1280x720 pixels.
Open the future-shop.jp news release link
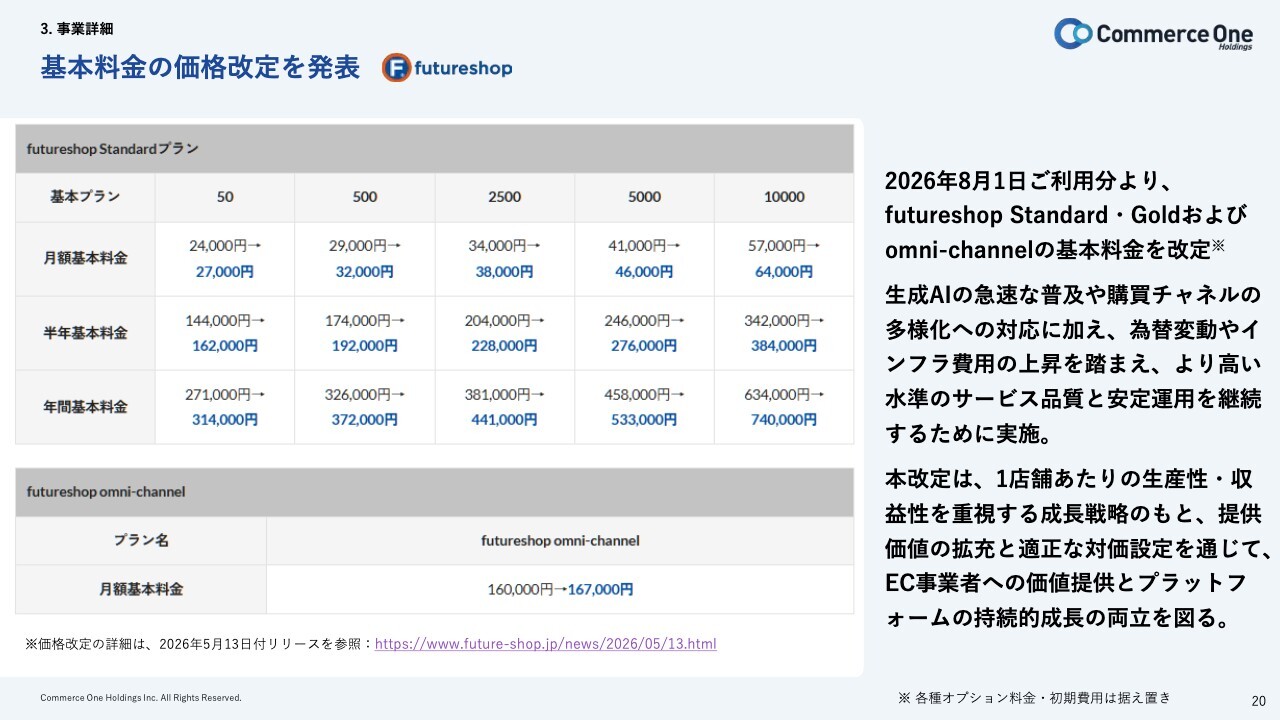(546, 643)
